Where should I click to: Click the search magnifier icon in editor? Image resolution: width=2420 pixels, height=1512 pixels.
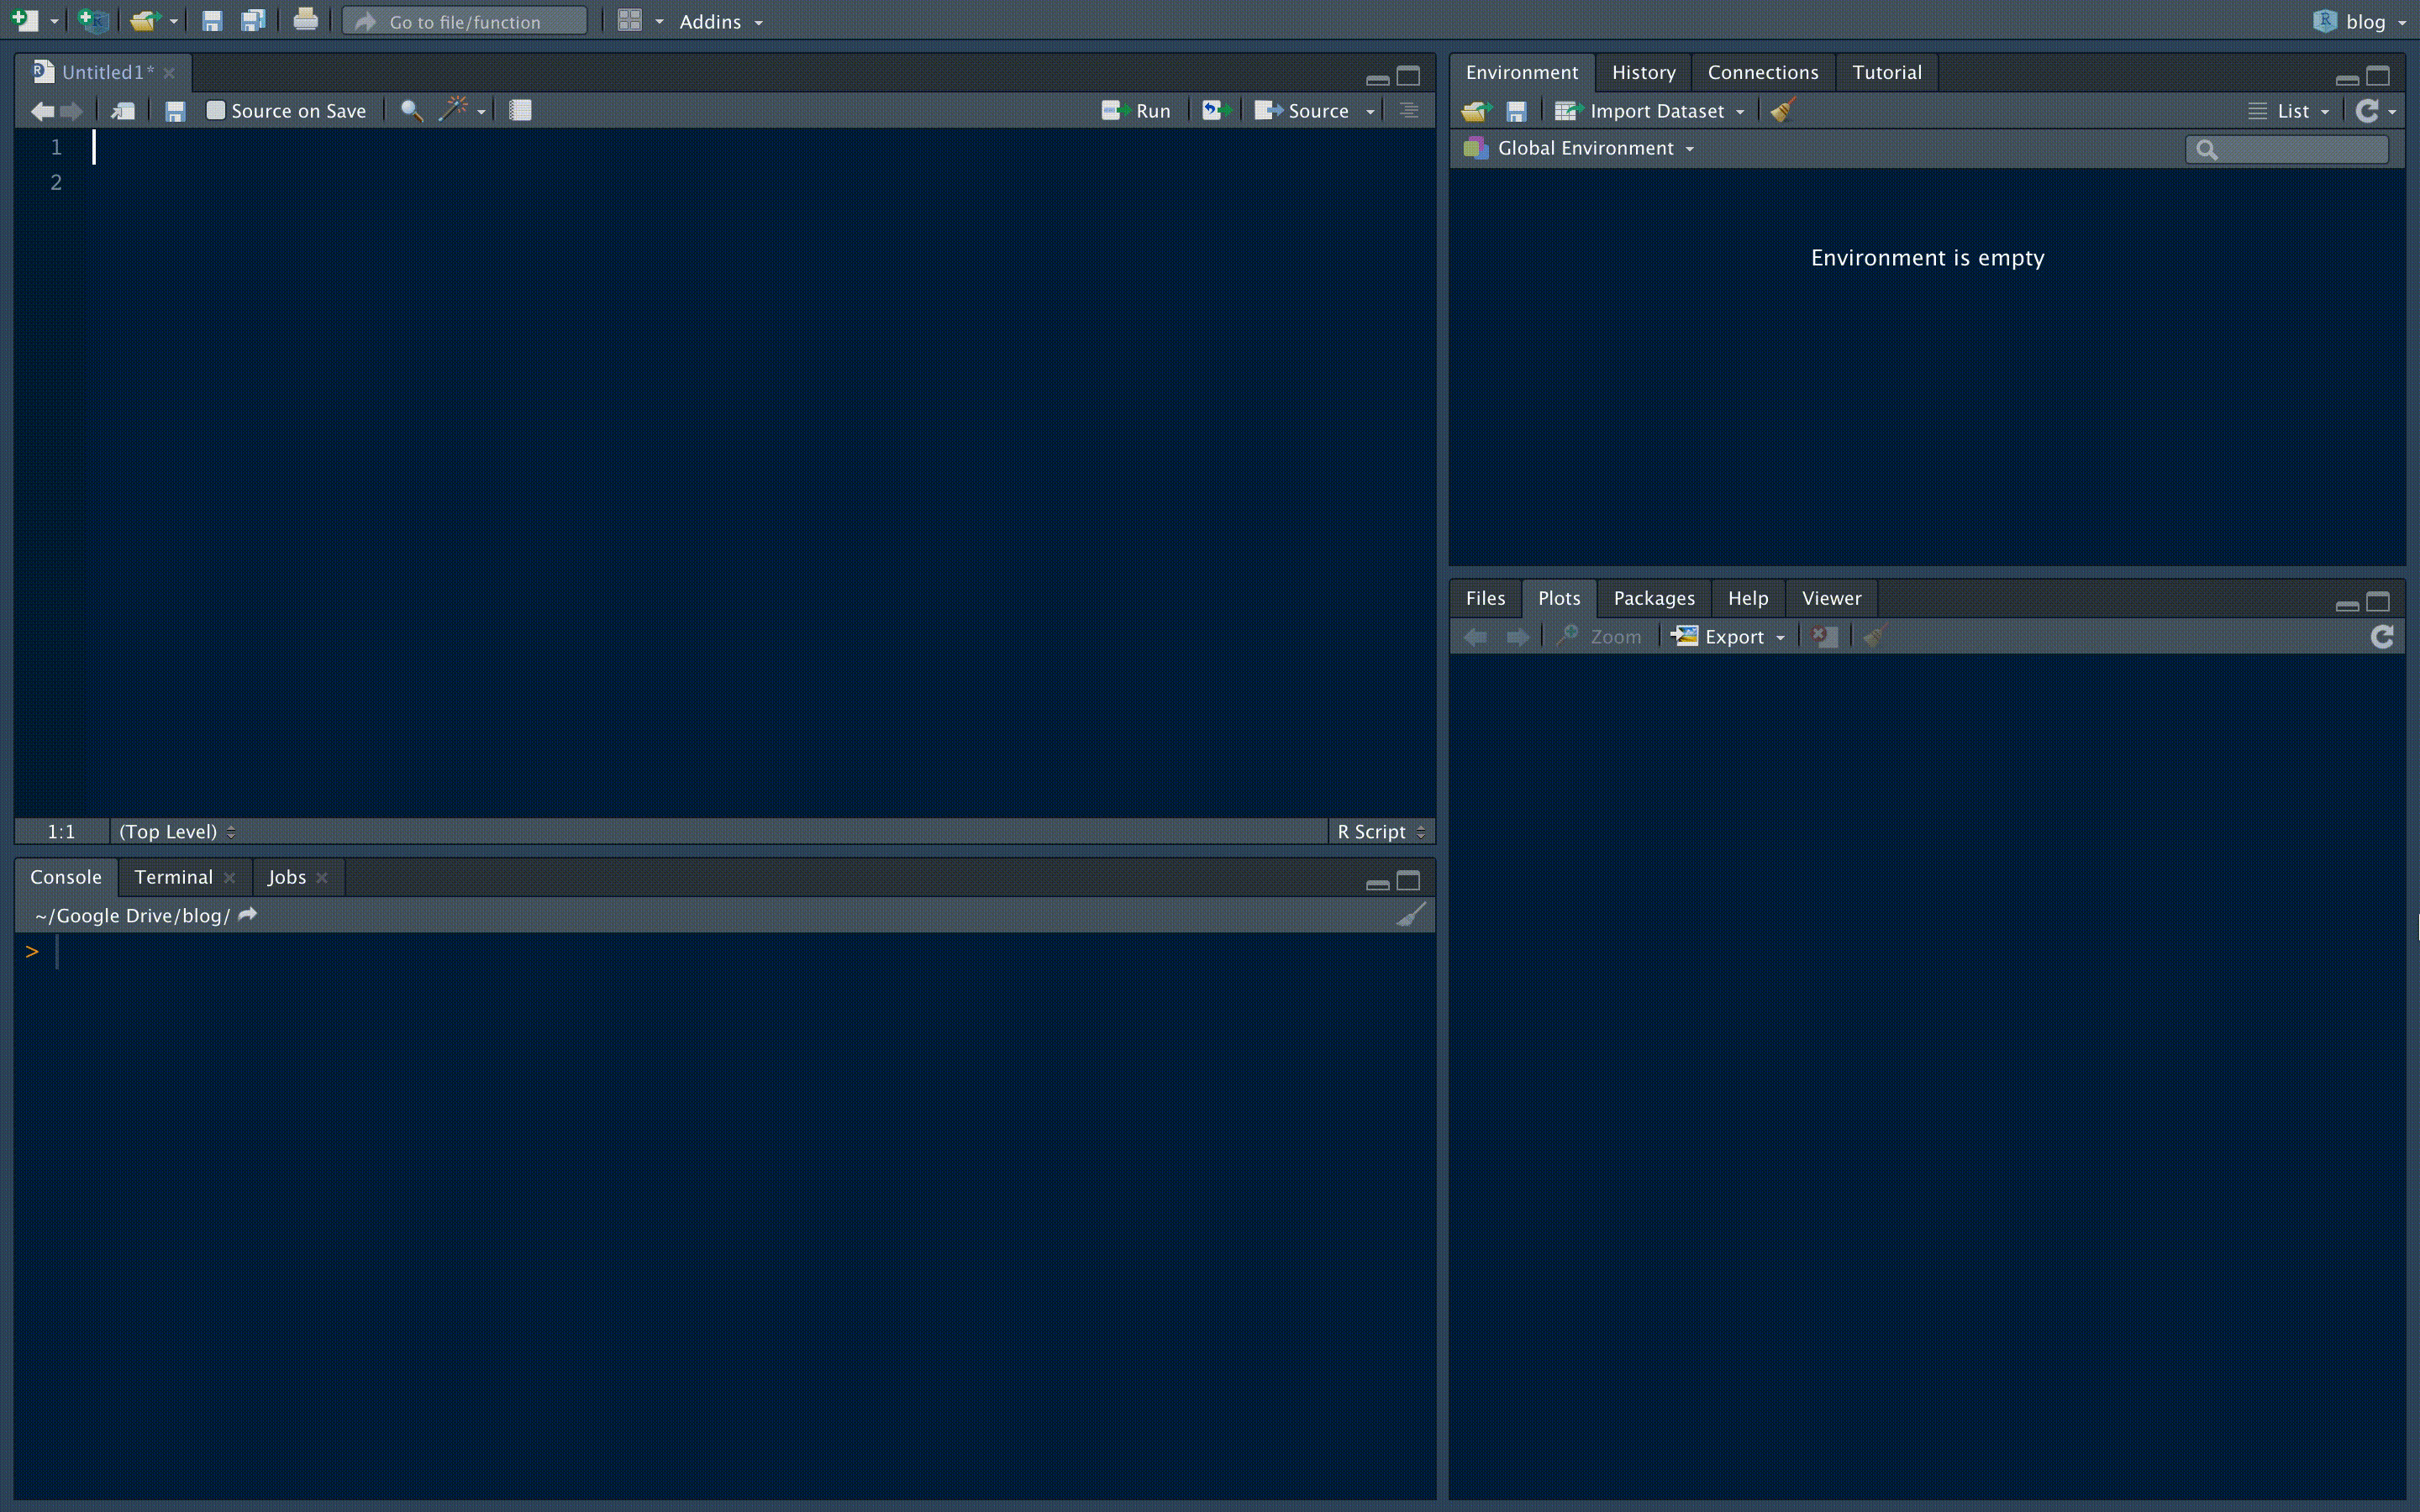(x=411, y=110)
